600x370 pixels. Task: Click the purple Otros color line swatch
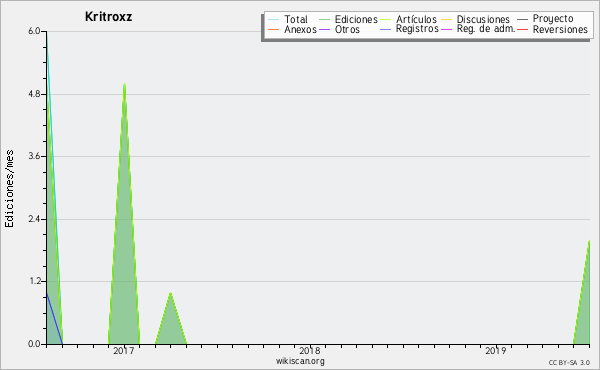coord(324,29)
